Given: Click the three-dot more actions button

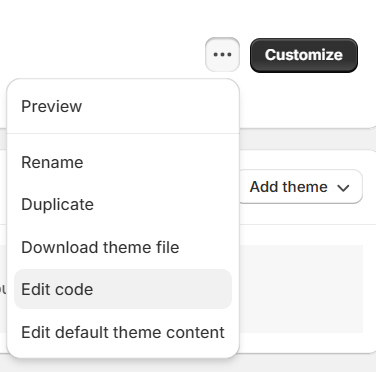Looking at the screenshot, I should [222, 55].
